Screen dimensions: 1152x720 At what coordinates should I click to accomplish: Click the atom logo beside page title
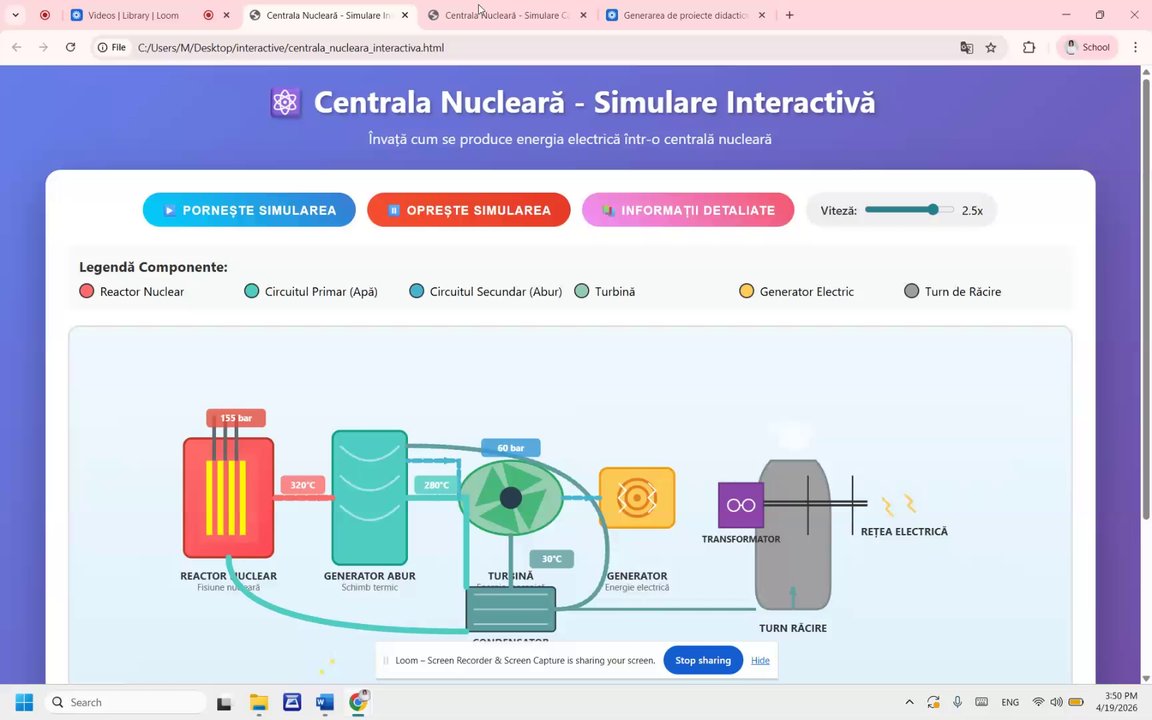coord(285,102)
